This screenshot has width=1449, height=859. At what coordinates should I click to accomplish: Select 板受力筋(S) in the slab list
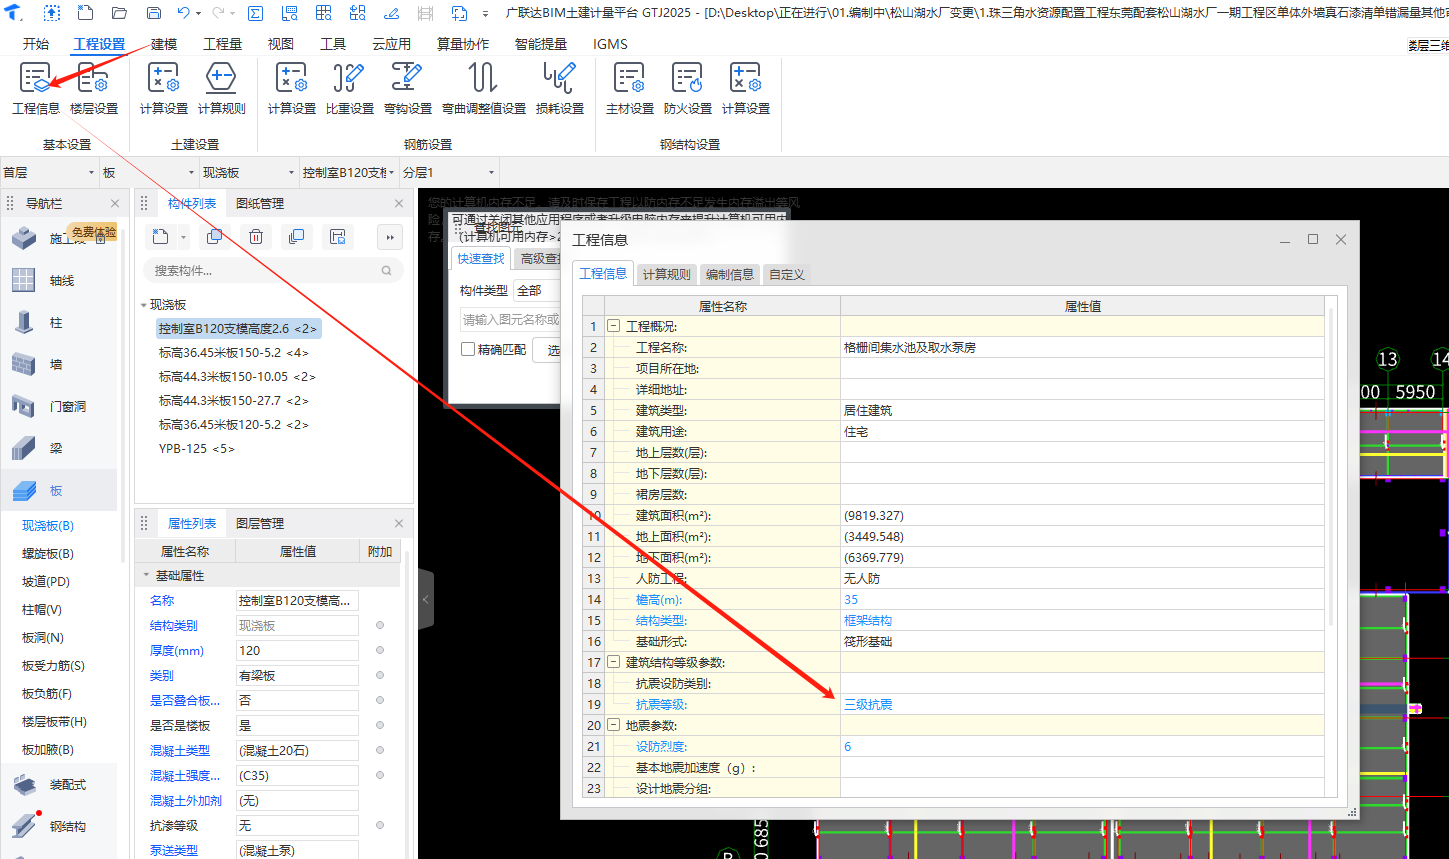coord(53,665)
